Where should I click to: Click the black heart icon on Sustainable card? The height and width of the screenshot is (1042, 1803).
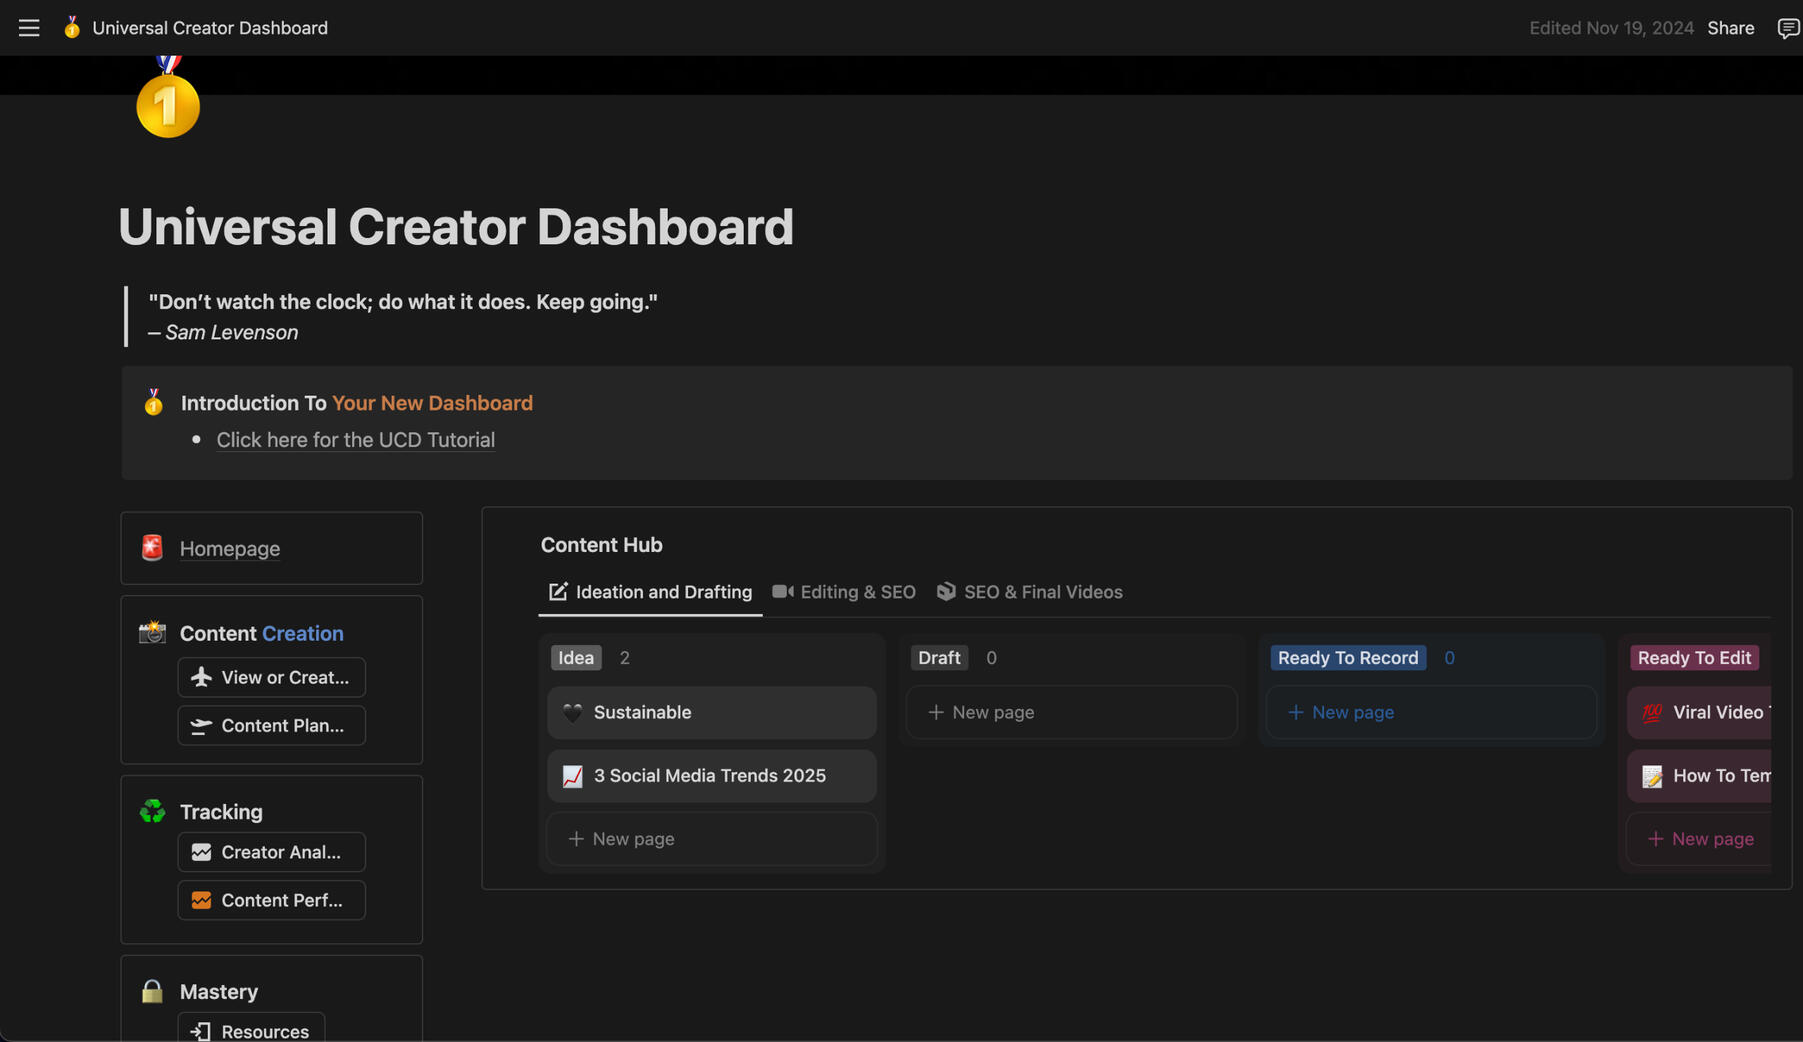(x=572, y=712)
